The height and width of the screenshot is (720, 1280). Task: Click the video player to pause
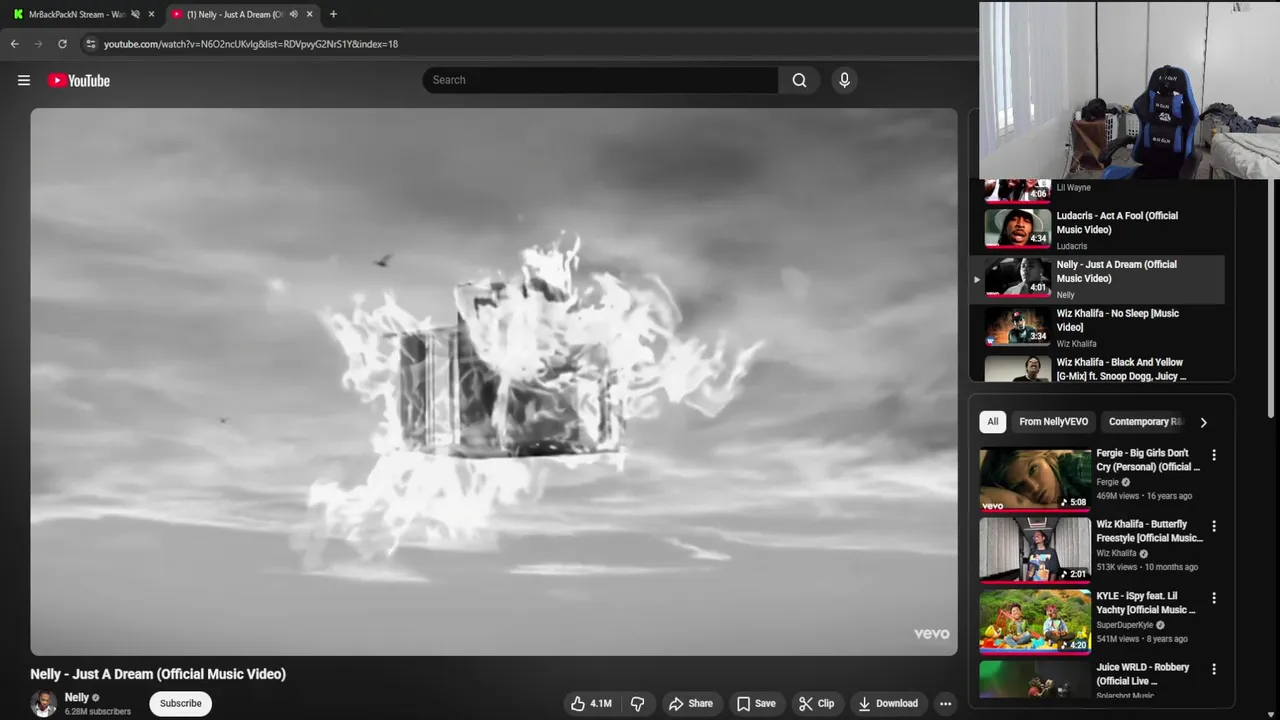[493, 382]
